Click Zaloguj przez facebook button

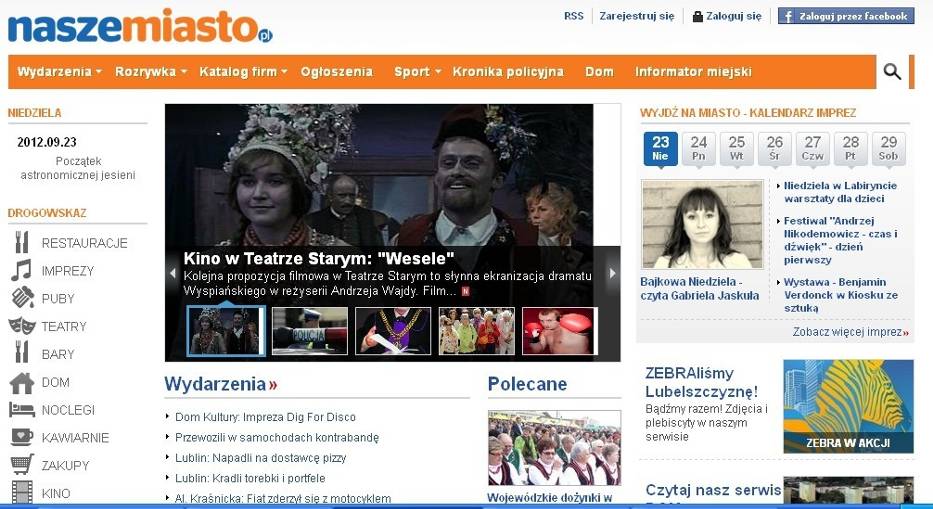click(x=846, y=16)
